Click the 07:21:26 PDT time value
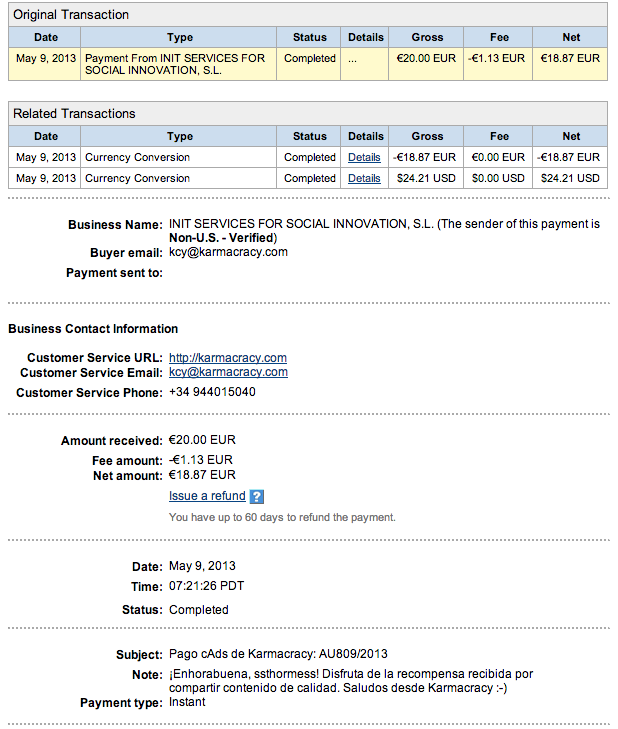This screenshot has width=618, height=729. point(206,586)
